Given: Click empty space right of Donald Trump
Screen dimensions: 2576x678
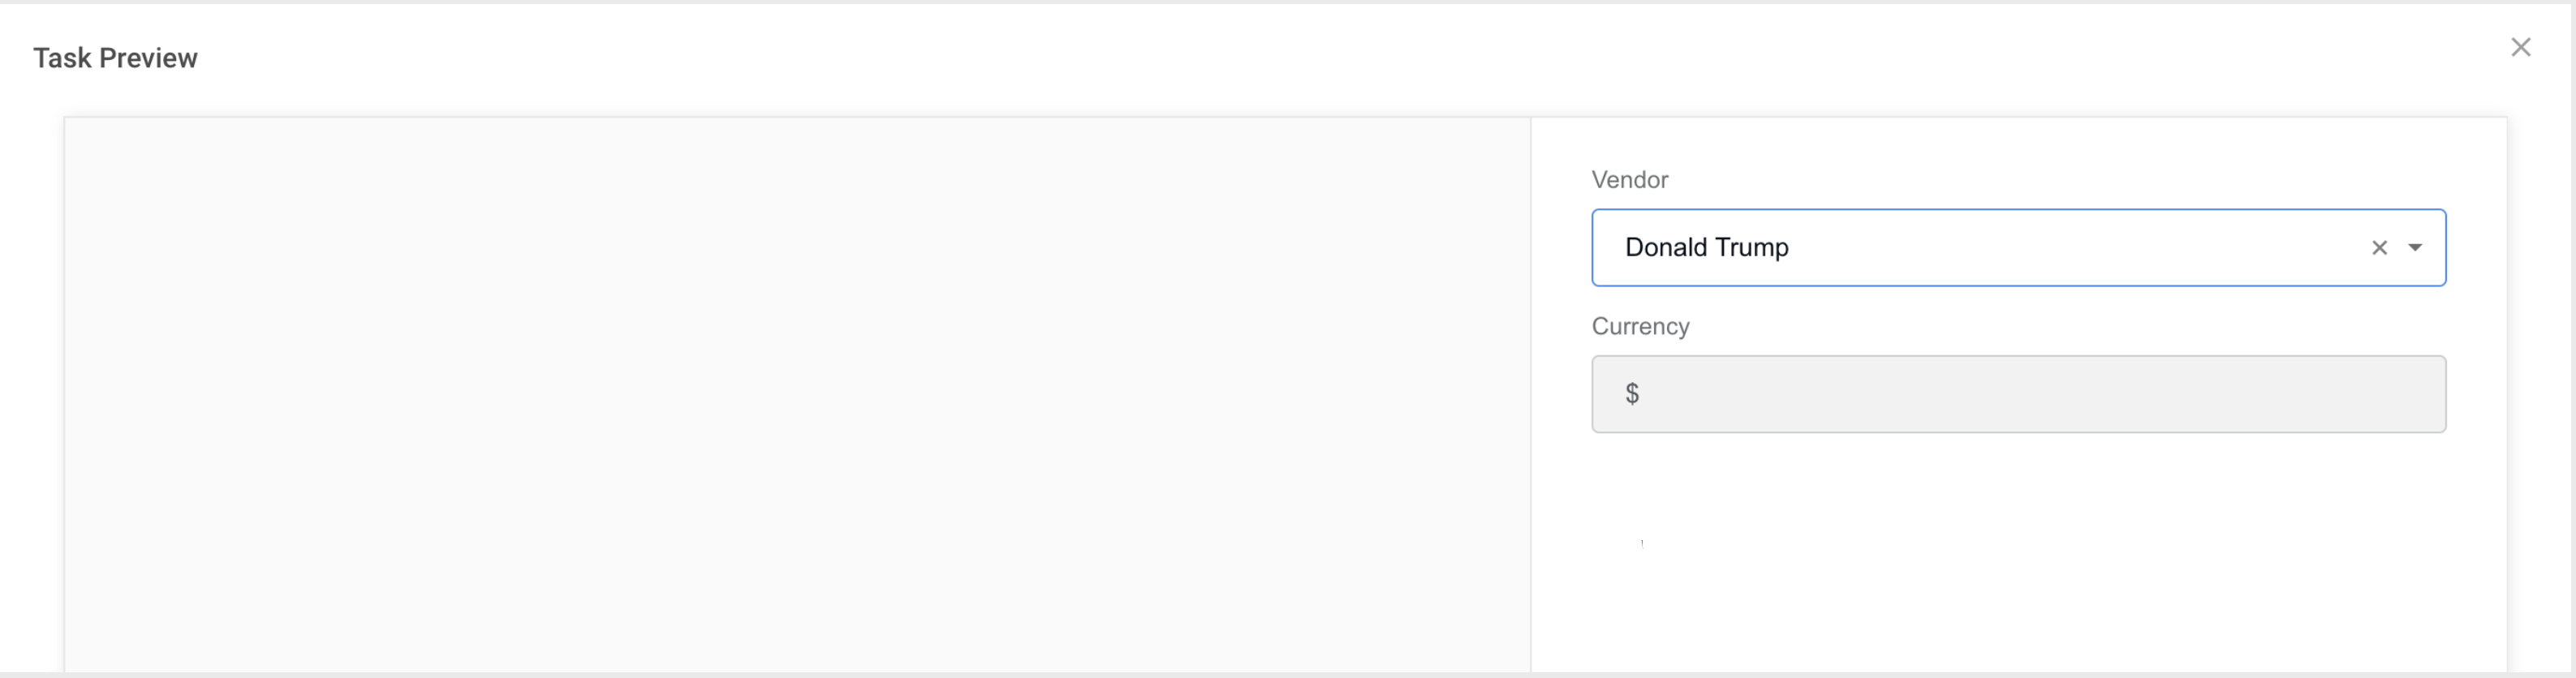Looking at the screenshot, I should [2075, 248].
